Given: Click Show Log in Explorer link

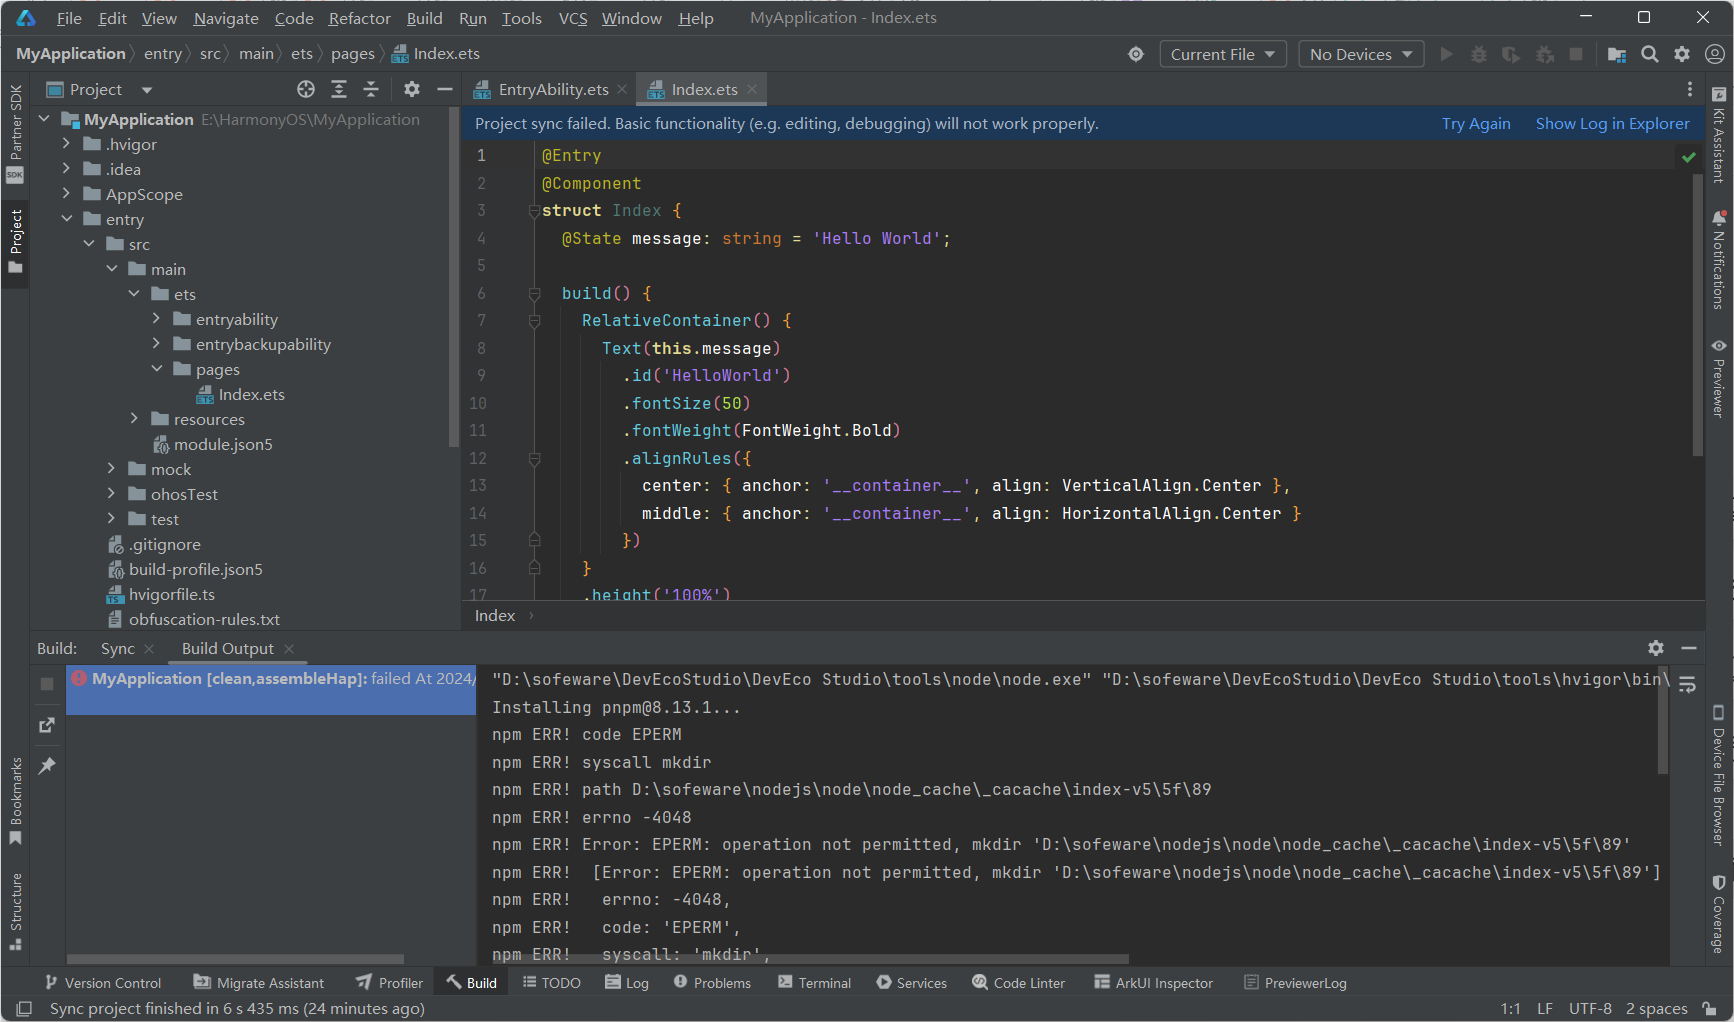Looking at the screenshot, I should pyautogui.click(x=1612, y=124).
